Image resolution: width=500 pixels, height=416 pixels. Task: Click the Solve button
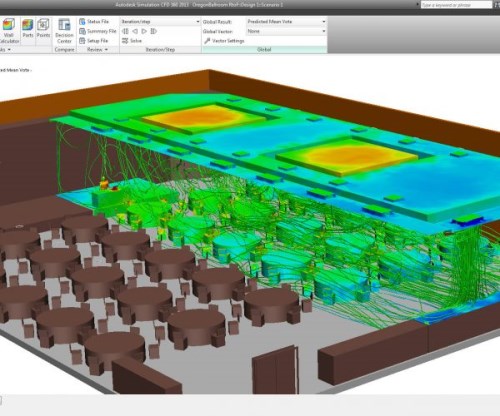click(132, 41)
